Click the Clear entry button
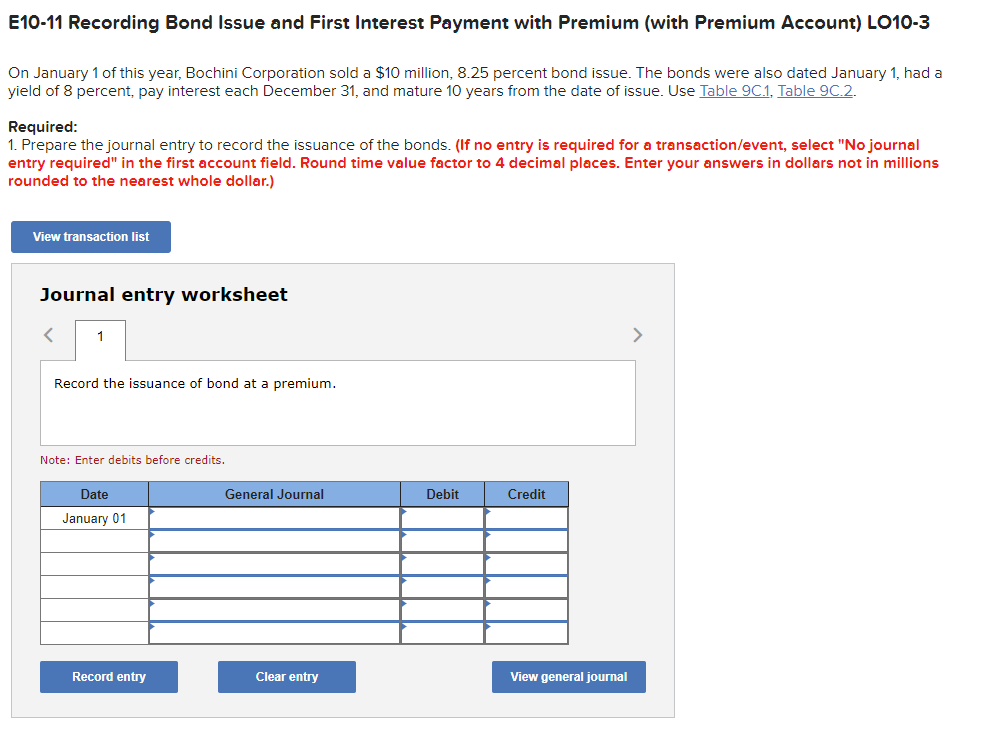The height and width of the screenshot is (742, 1008). [286, 676]
